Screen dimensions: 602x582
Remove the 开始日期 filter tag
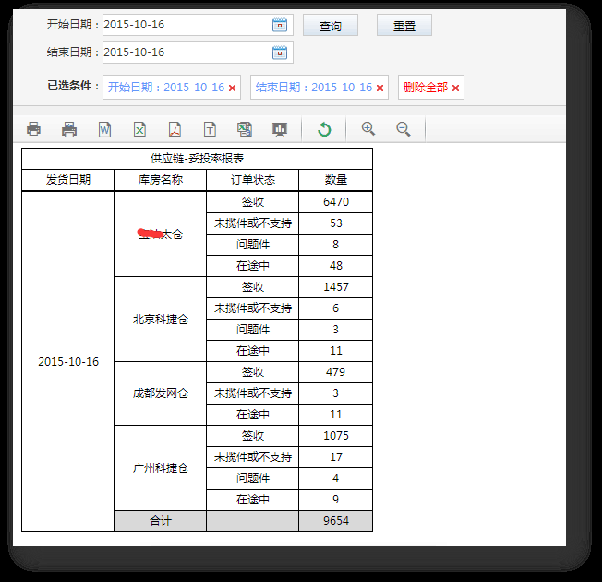(232, 88)
